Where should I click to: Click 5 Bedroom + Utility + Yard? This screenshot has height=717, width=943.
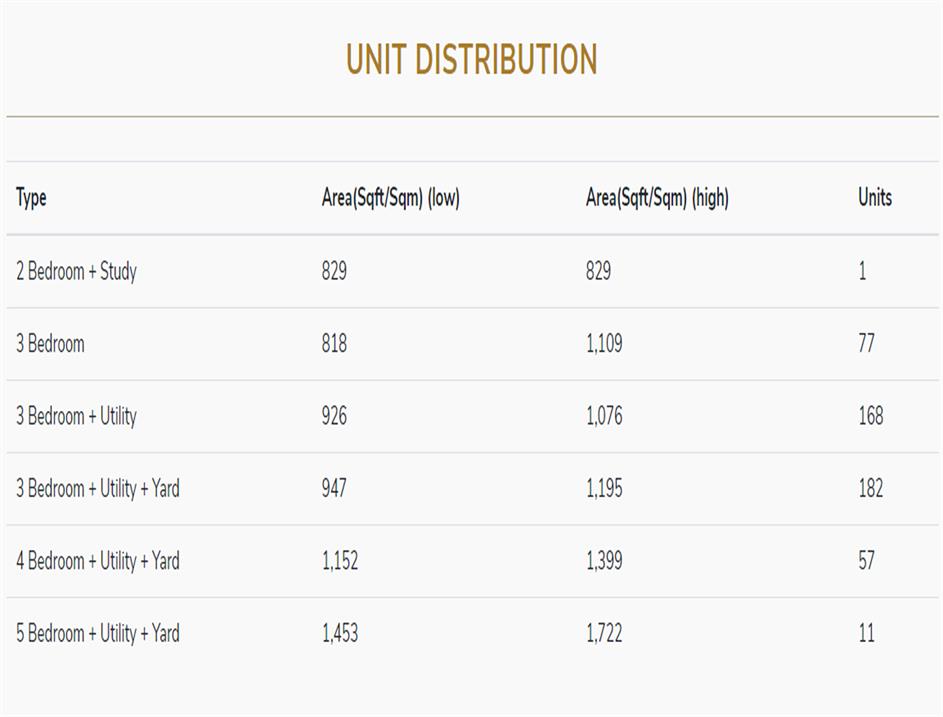click(98, 633)
